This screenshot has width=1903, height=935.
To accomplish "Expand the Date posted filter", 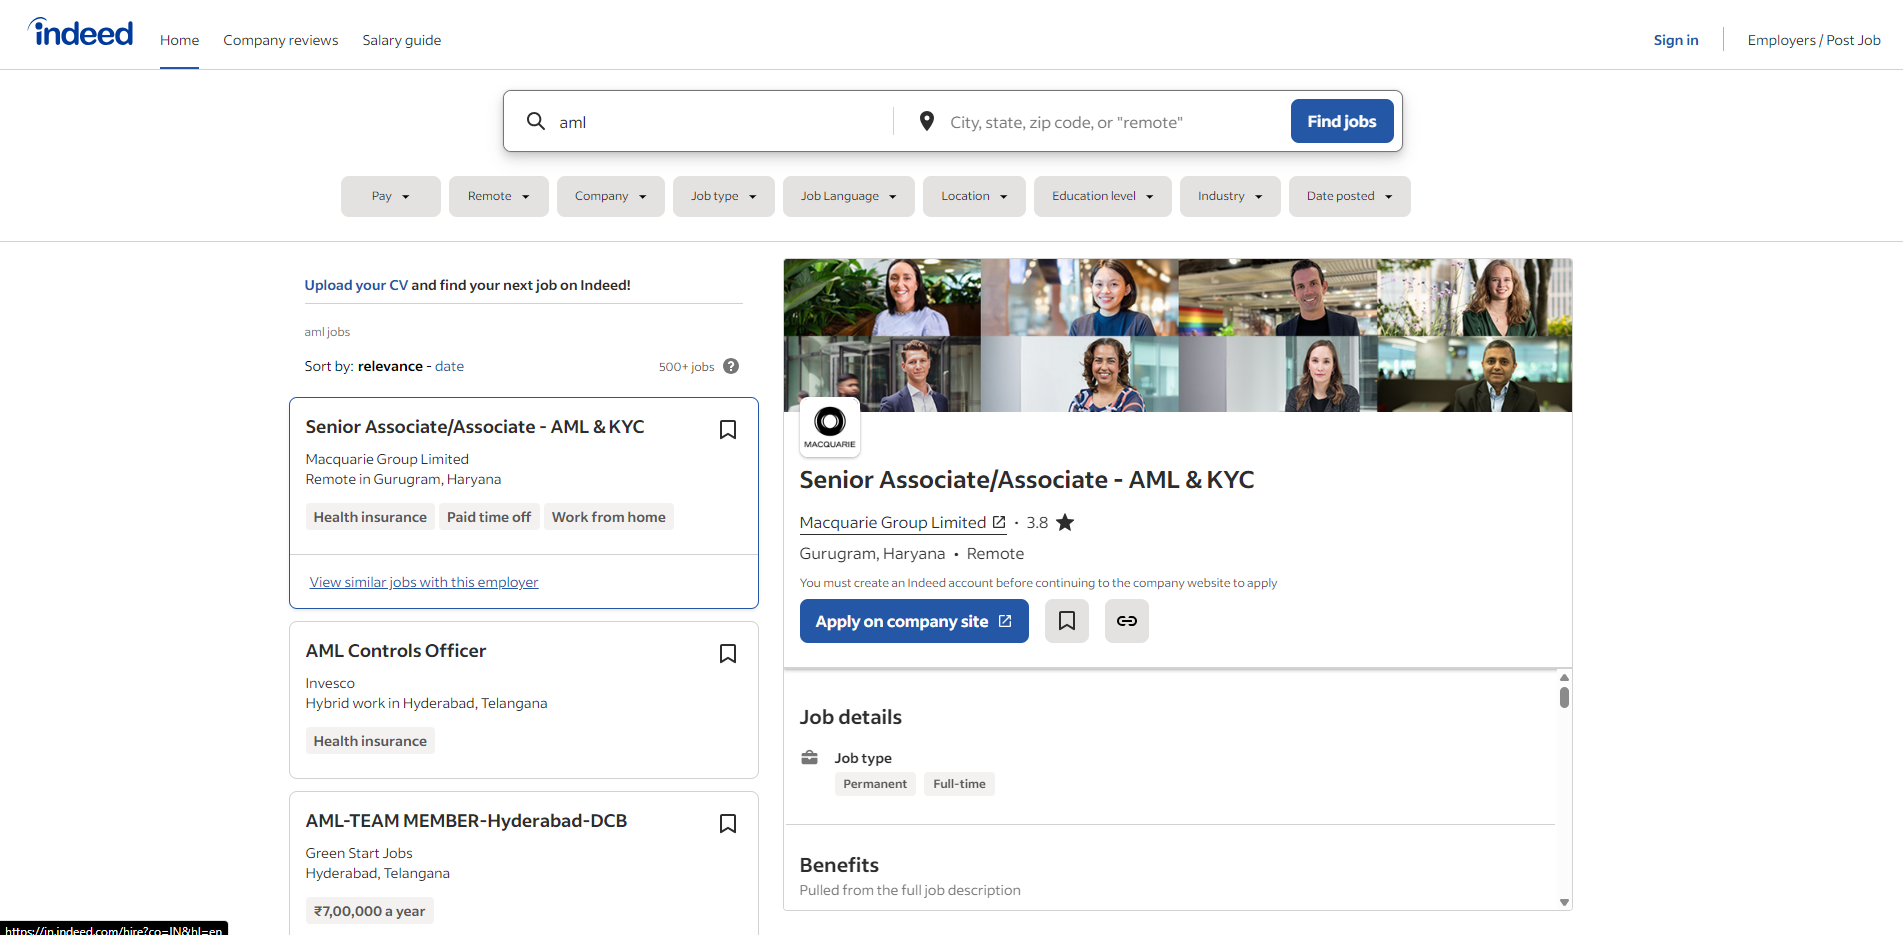I will click(x=1348, y=196).
